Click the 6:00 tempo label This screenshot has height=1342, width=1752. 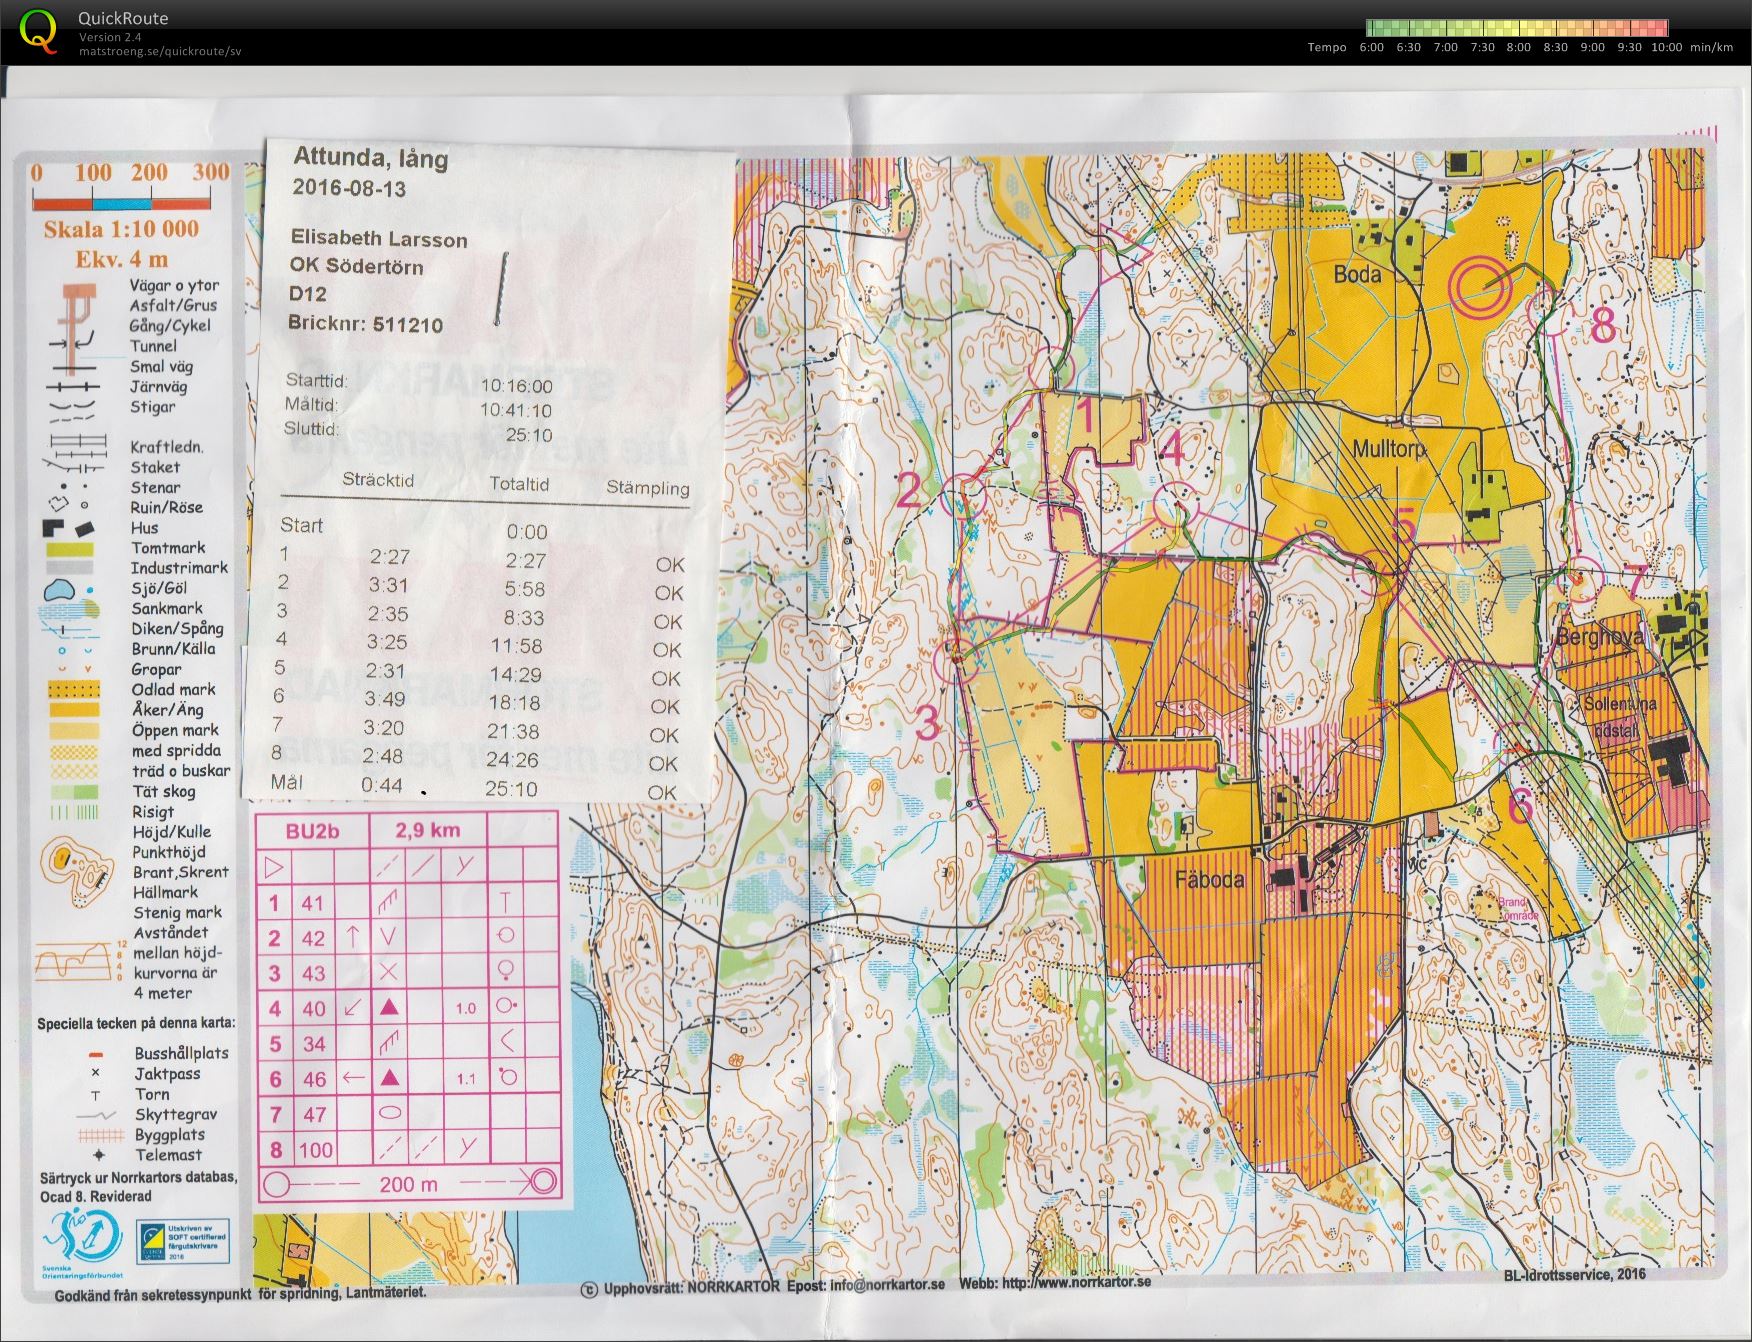click(x=1372, y=47)
